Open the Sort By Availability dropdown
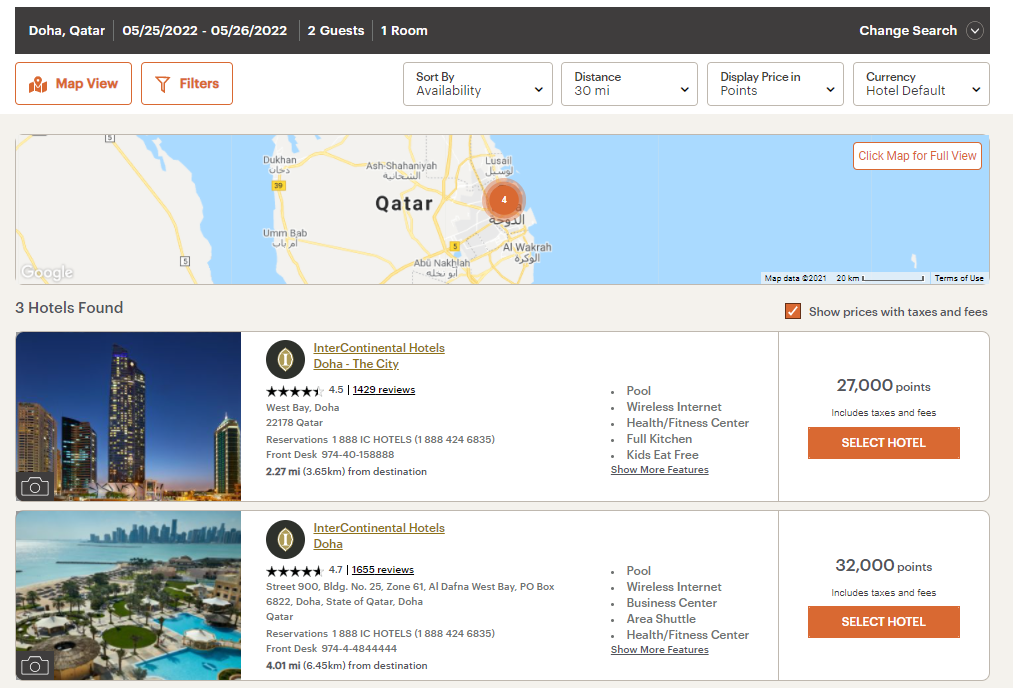 477,84
